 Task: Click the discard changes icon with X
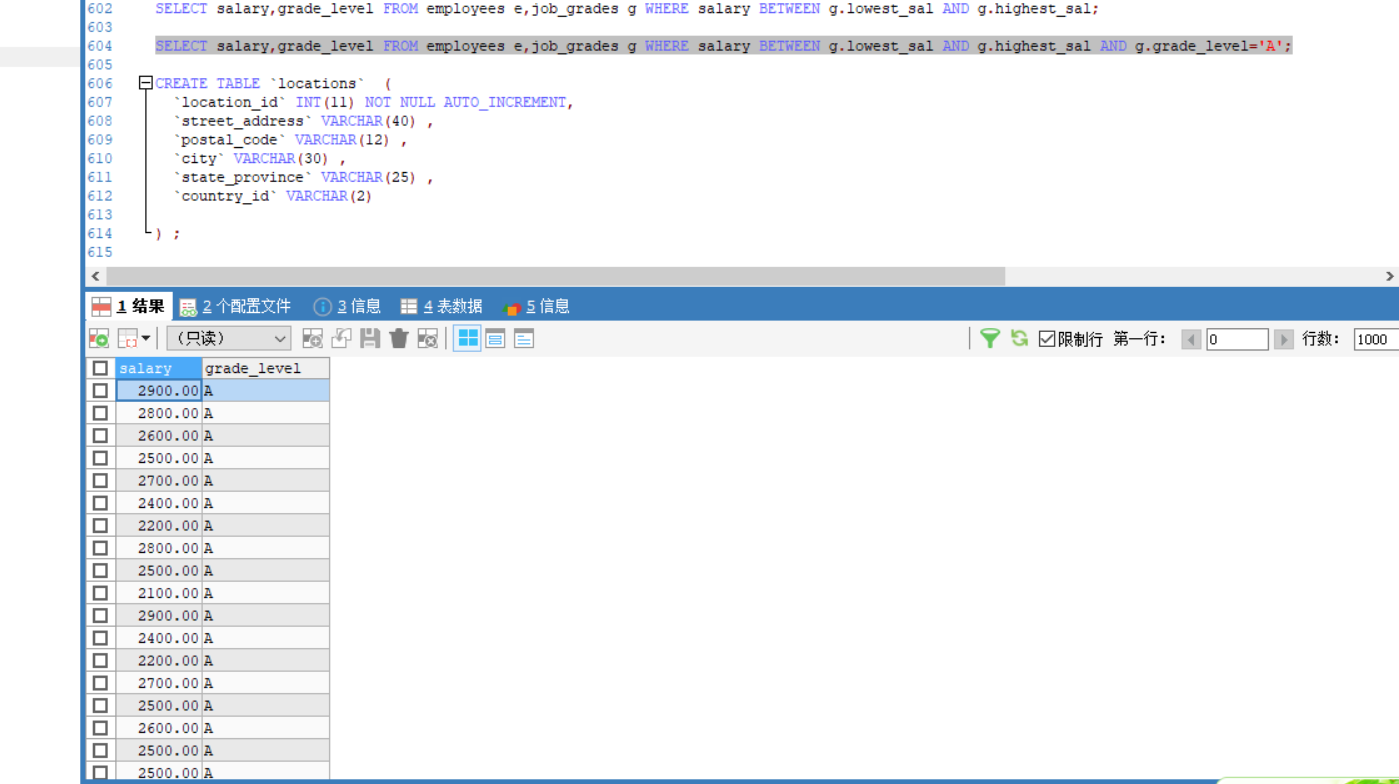click(427, 339)
